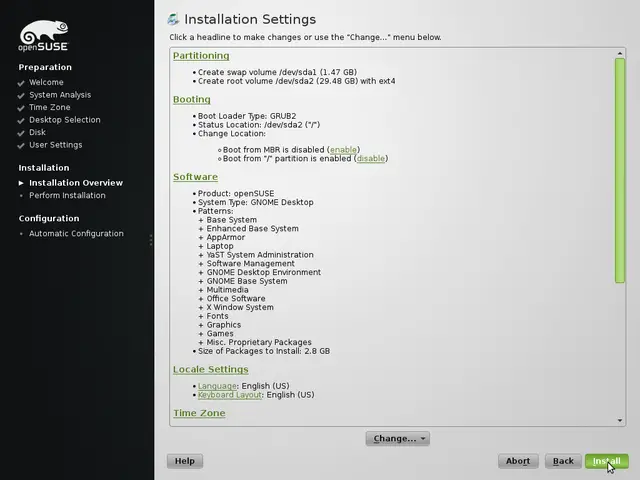640x480 pixels.
Task: Enable boot from MBR link
Action: [343, 150]
